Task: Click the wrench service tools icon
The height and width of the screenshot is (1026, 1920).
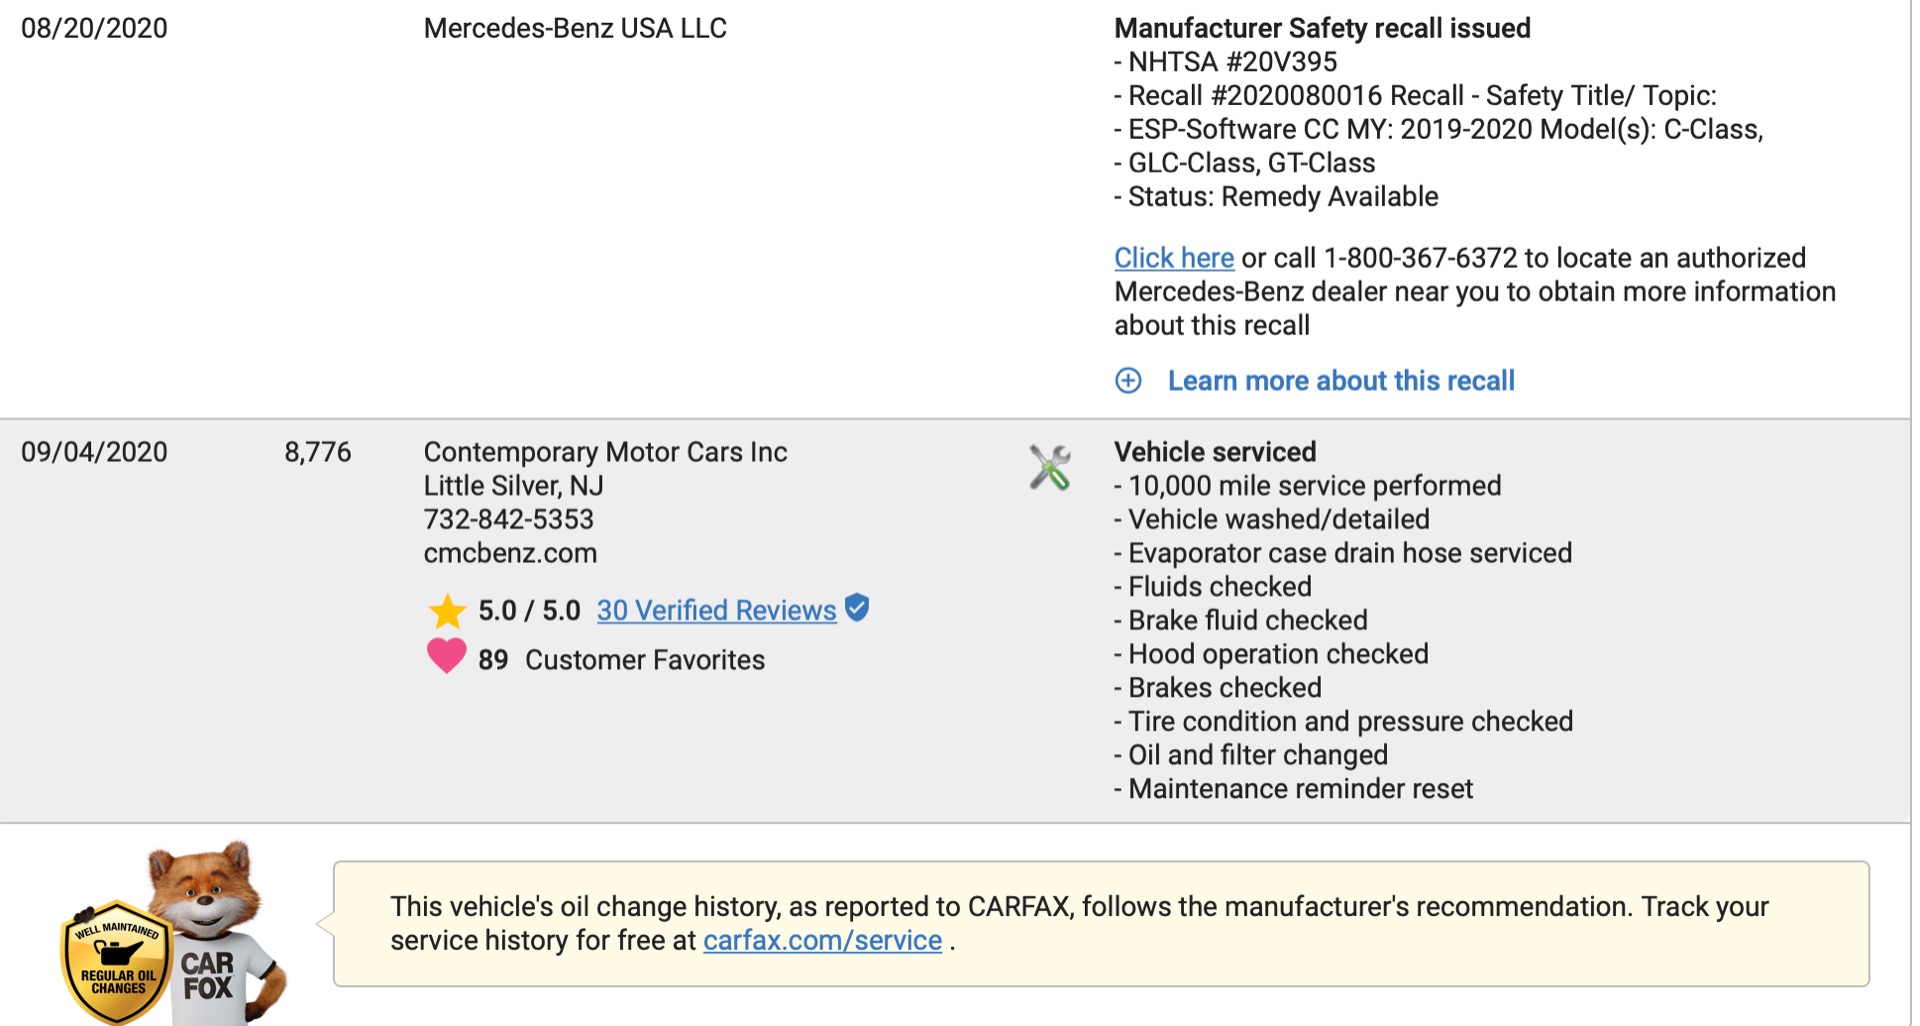Action: (1049, 467)
